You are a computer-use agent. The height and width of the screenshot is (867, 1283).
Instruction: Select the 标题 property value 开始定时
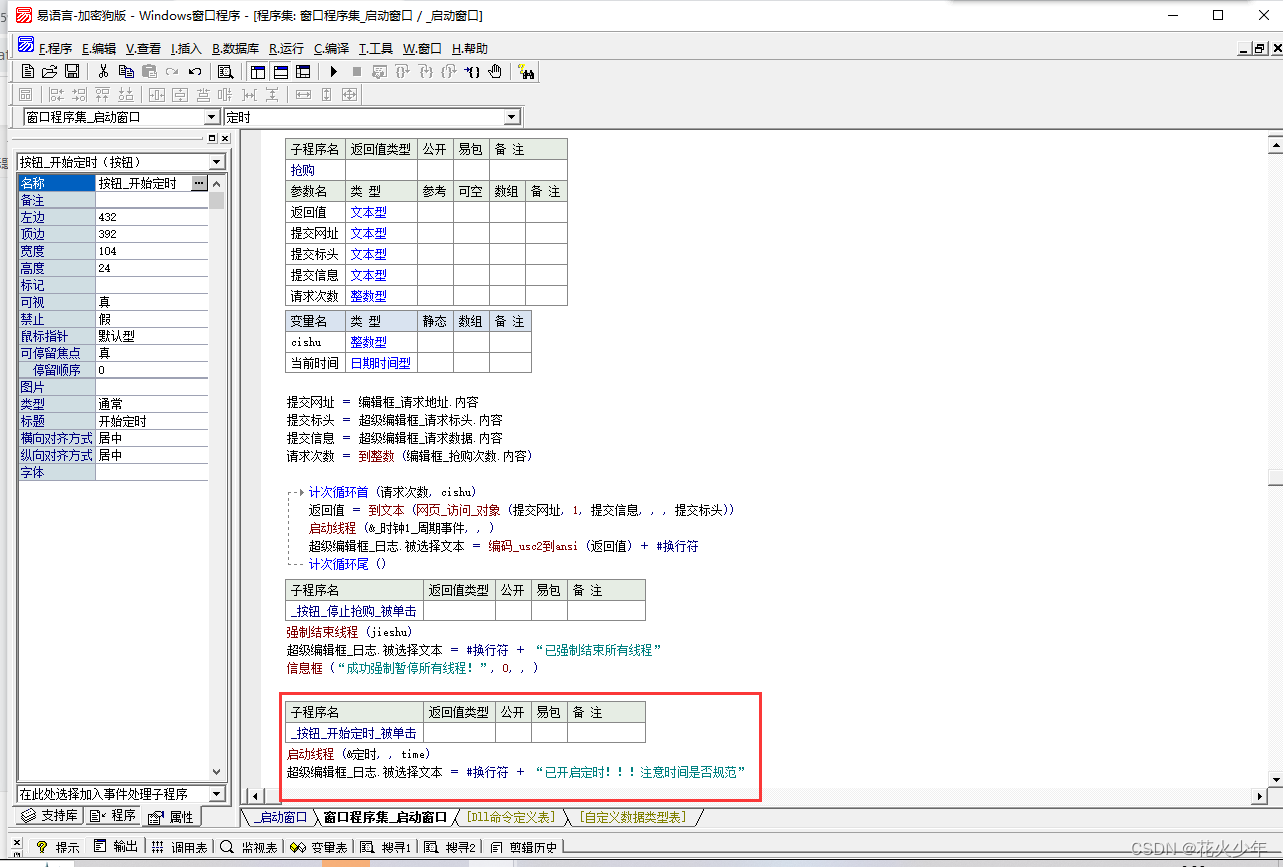coord(152,421)
